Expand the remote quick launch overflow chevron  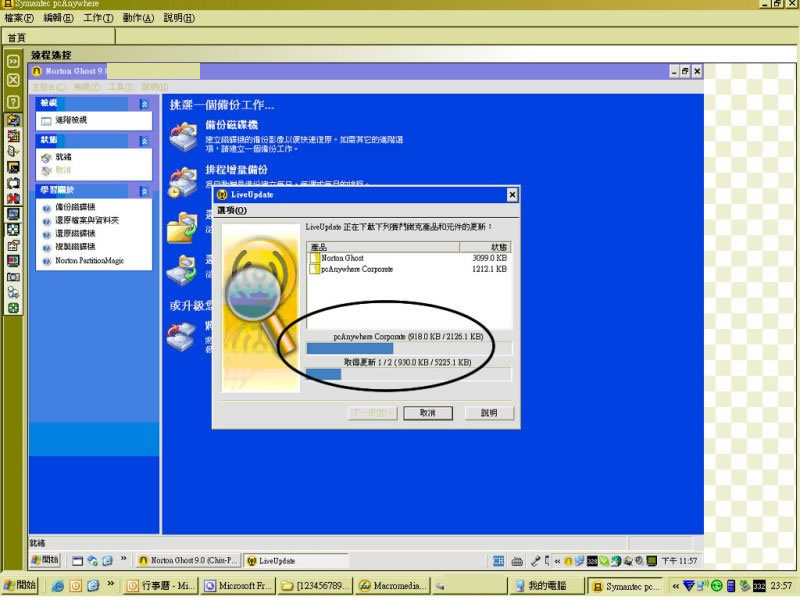coord(123,559)
